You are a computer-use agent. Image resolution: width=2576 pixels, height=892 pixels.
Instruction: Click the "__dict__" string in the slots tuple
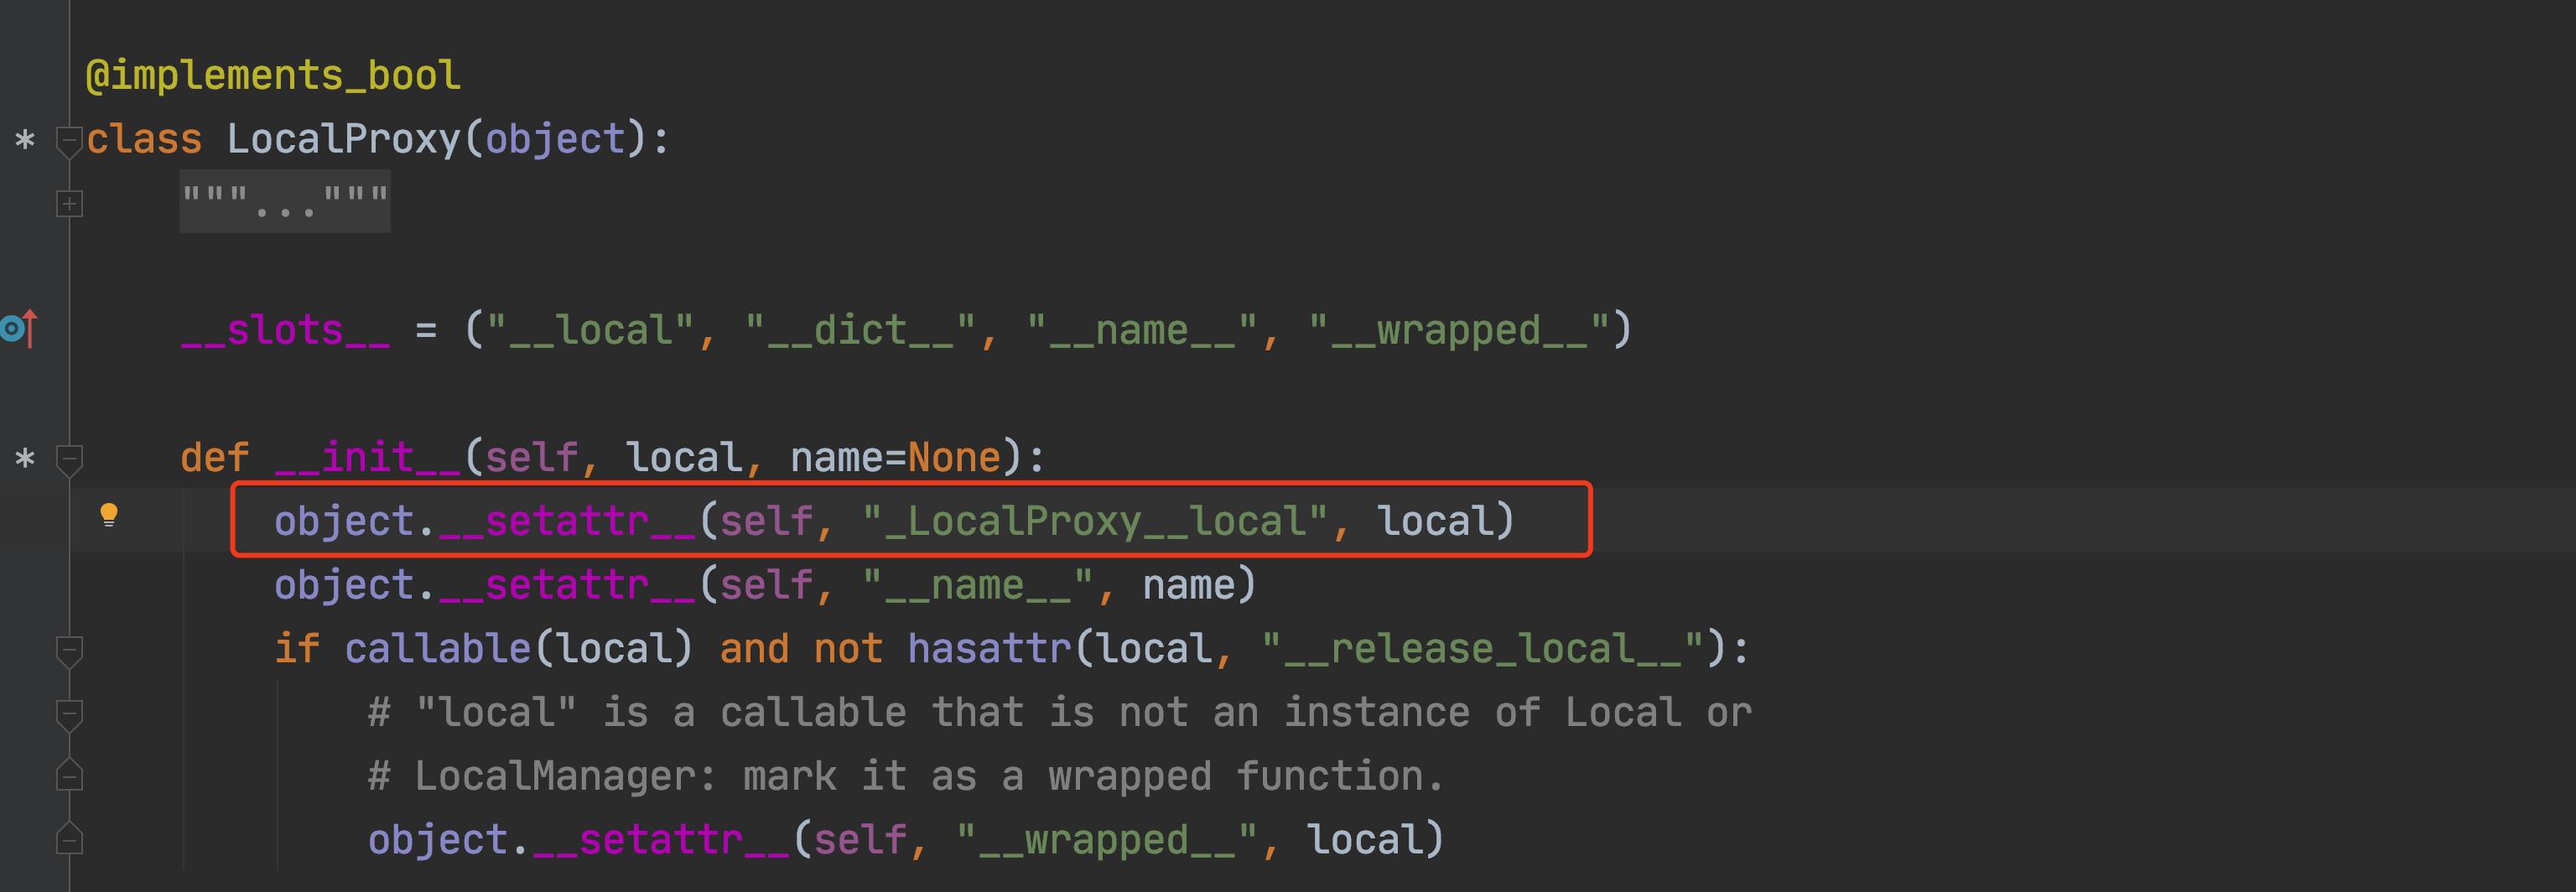click(860, 330)
